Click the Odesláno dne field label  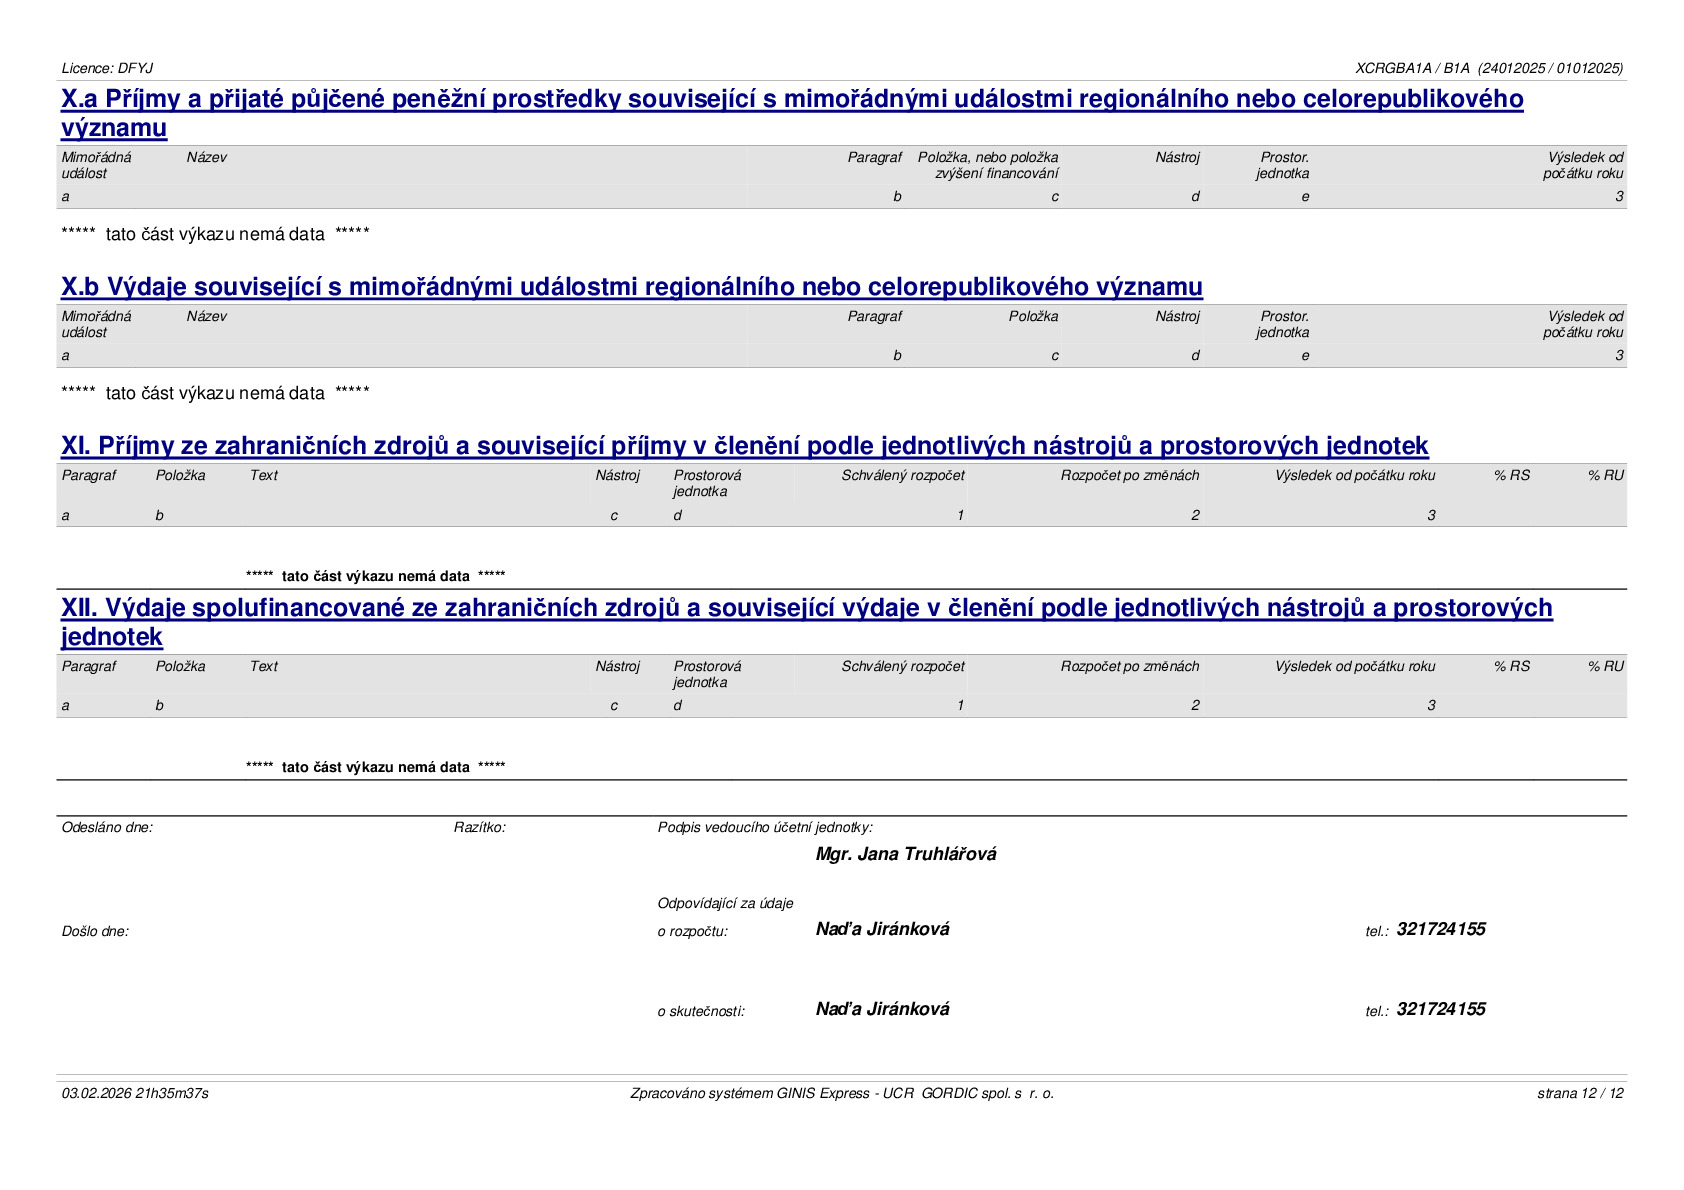tap(107, 827)
